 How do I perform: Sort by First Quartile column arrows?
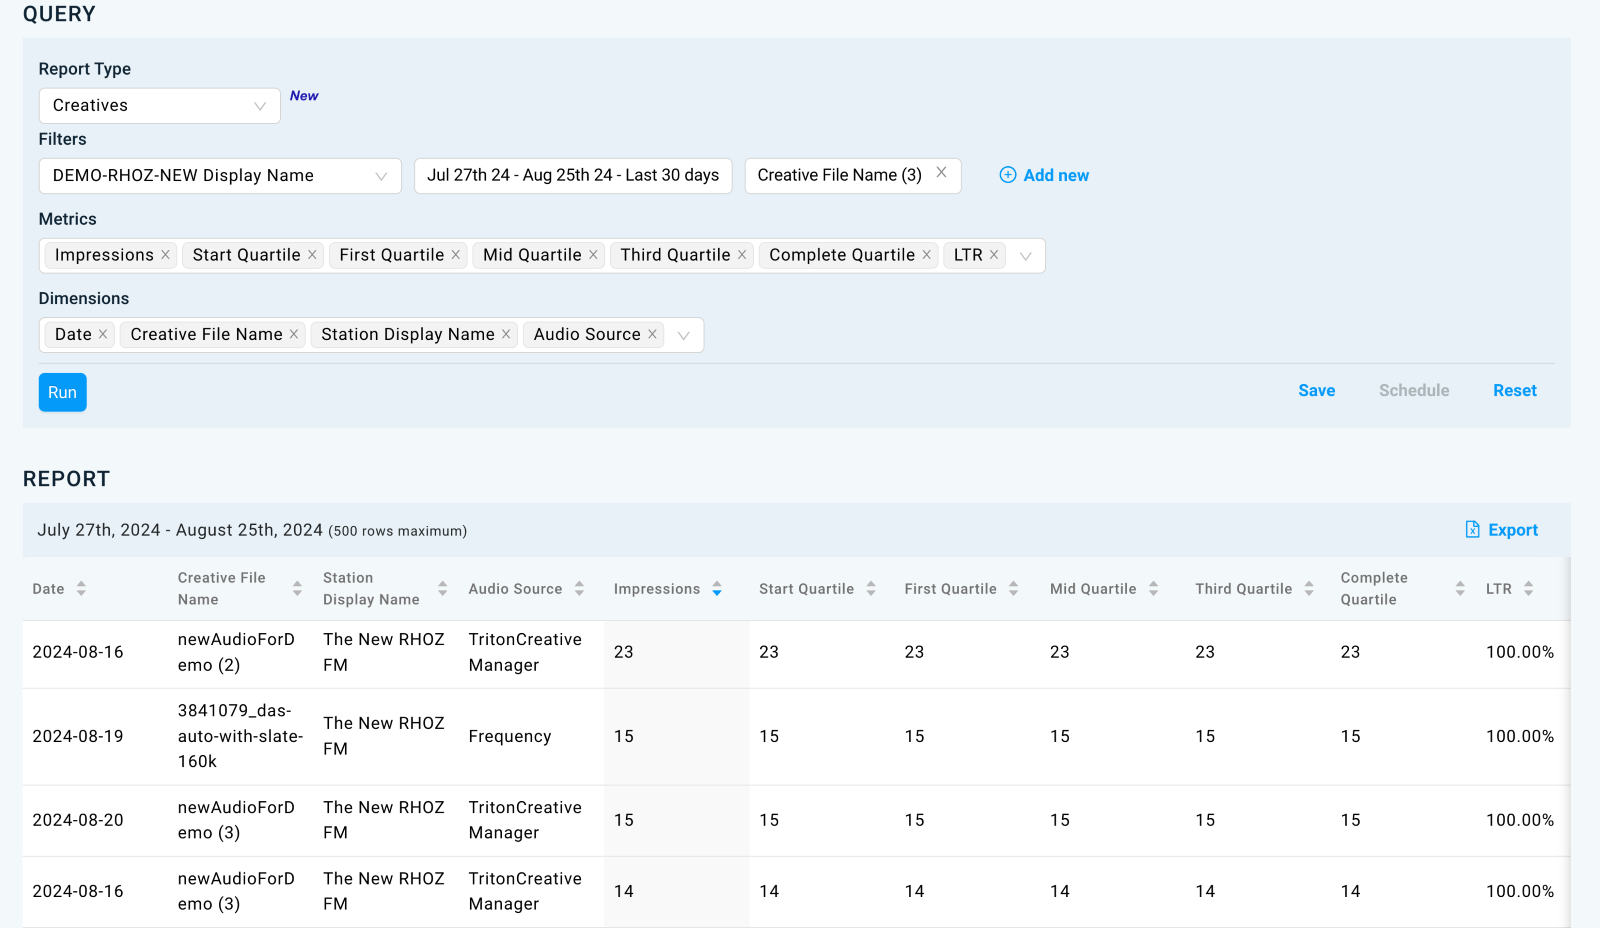click(x=1014, y=589)
